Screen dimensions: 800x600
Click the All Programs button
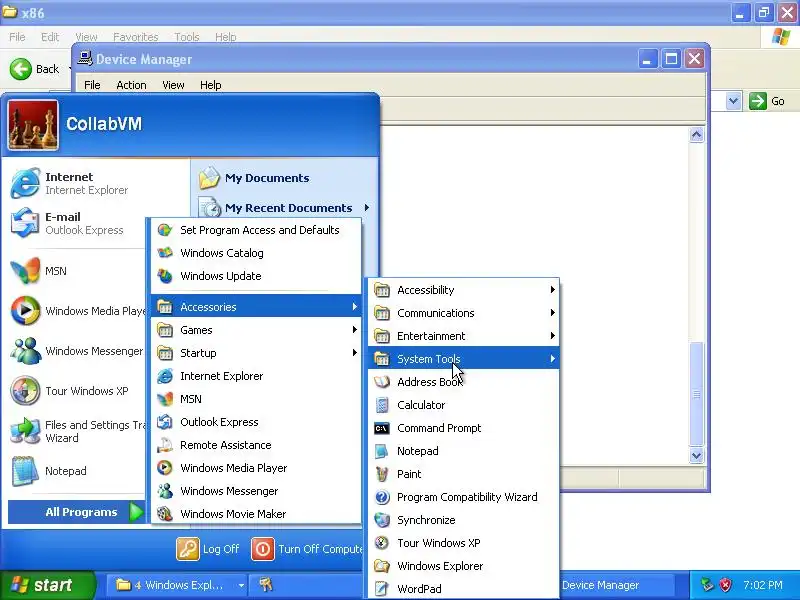coord(76,512)
